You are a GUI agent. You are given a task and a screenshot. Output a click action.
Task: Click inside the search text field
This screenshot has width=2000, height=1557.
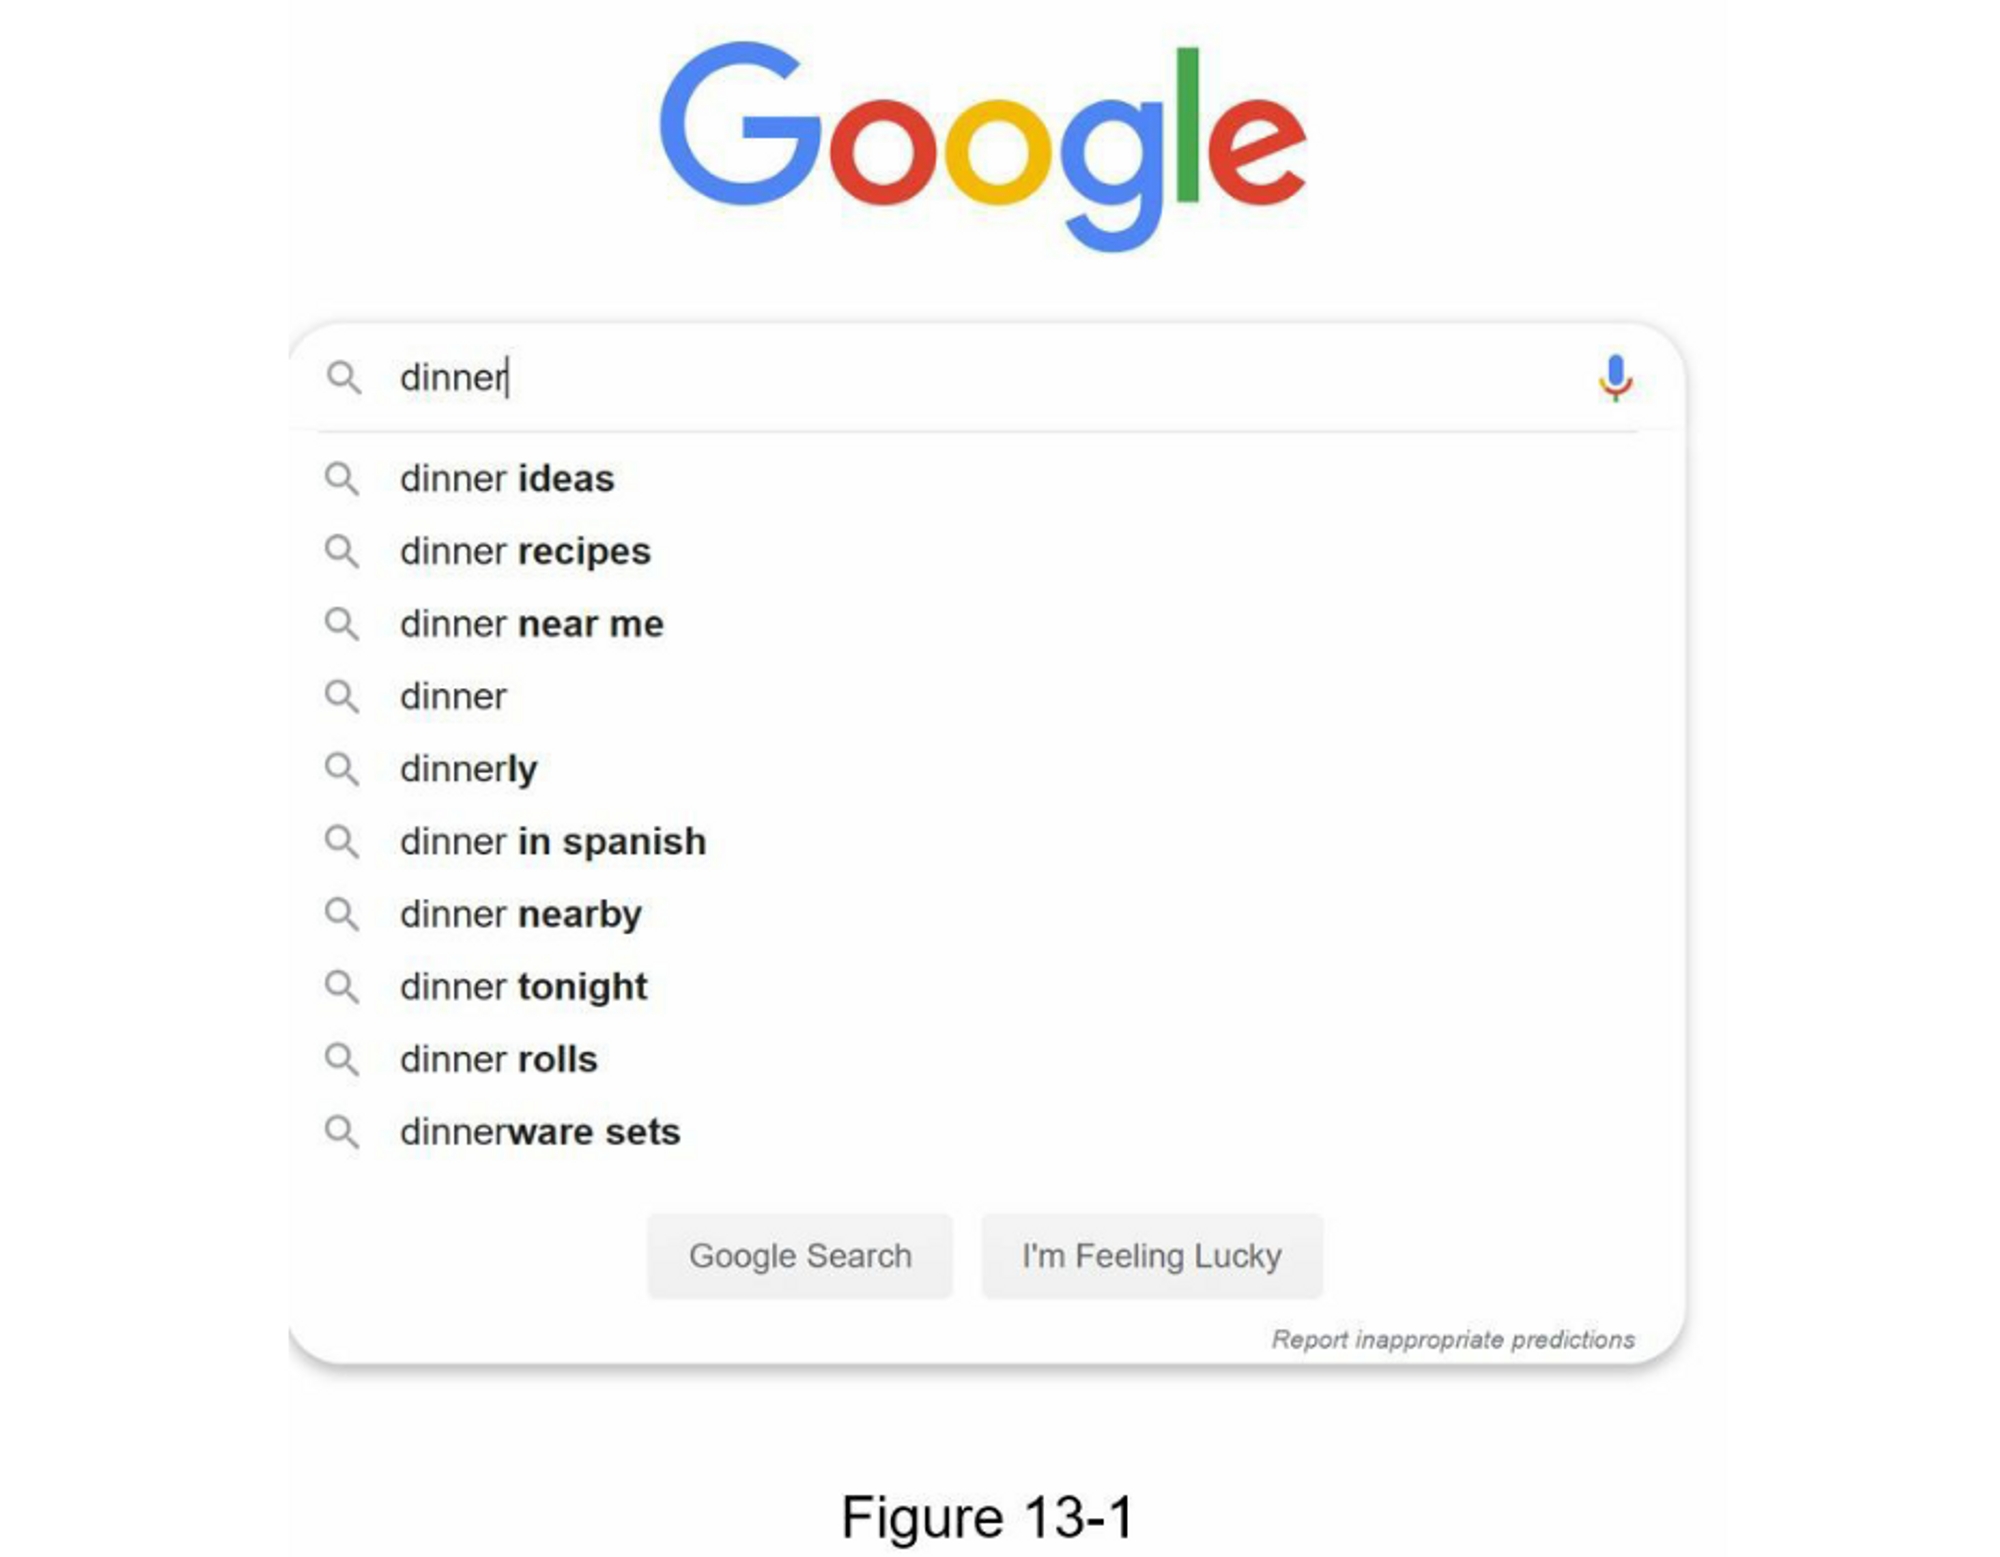coord(950,378)
